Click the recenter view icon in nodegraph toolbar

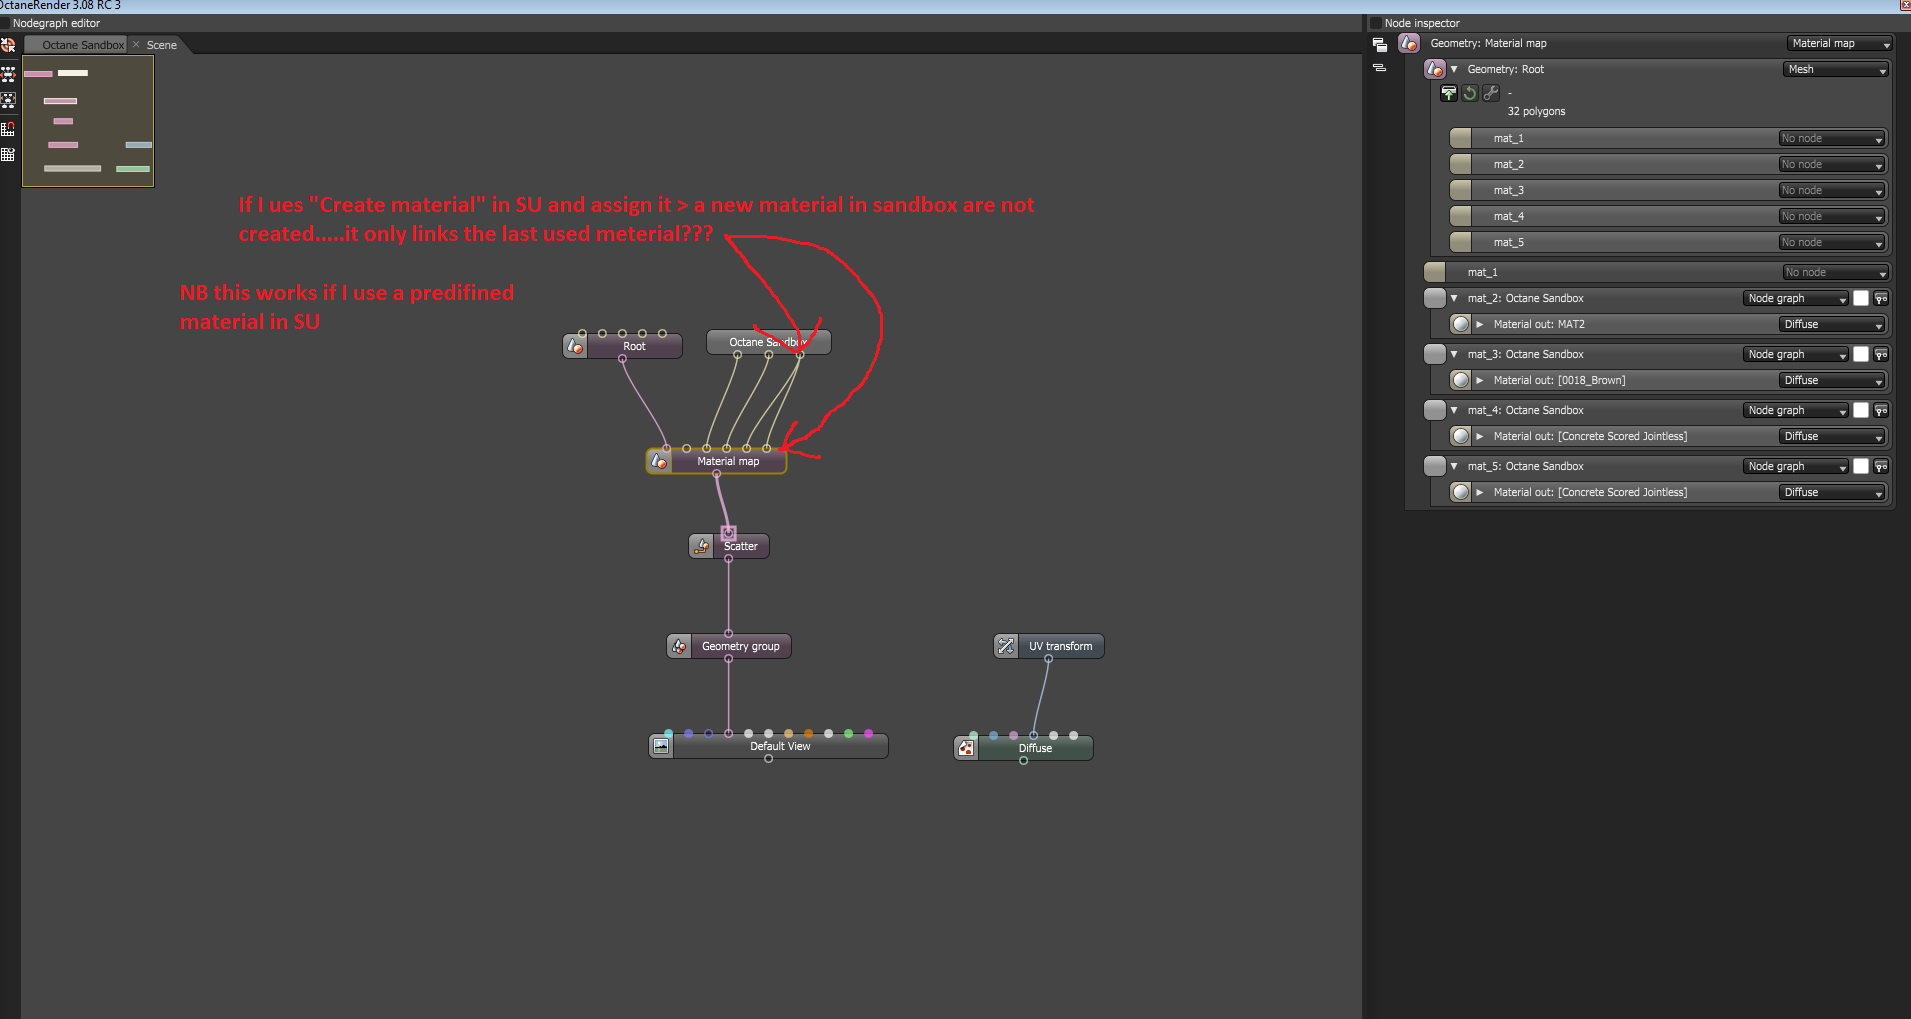8,45
